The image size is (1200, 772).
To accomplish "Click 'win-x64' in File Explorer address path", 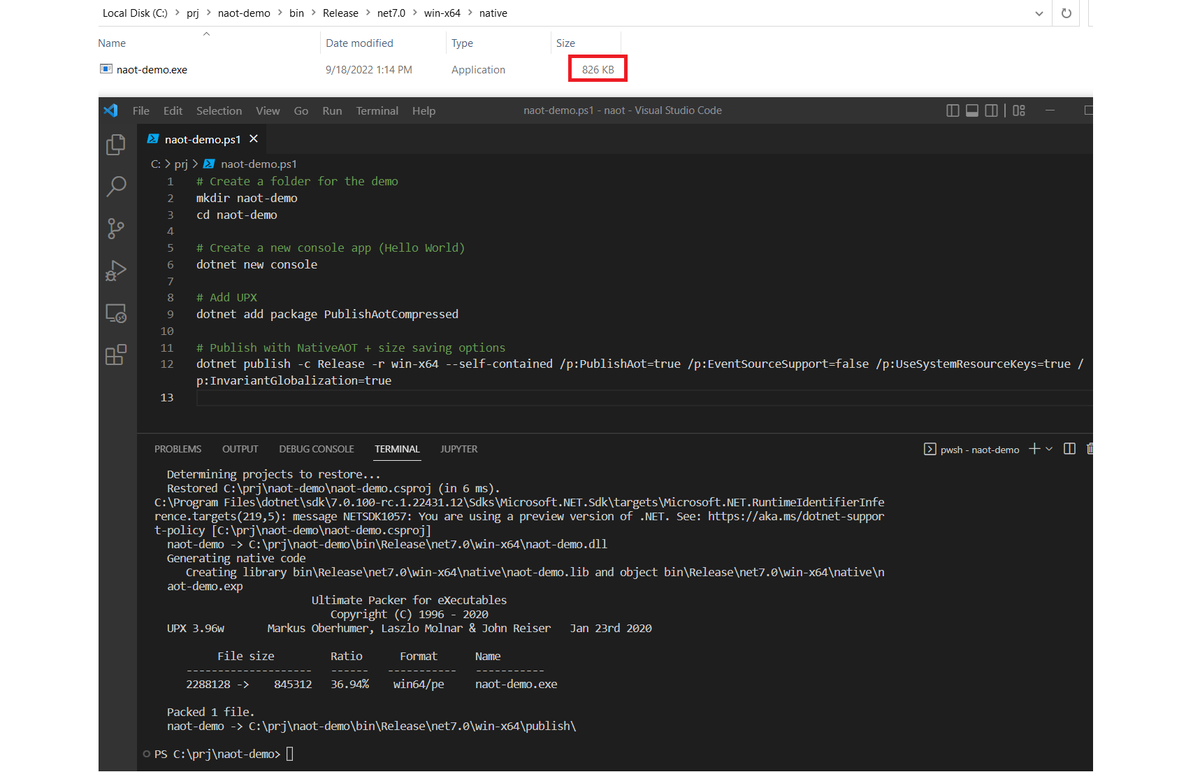I will [443, 14].
